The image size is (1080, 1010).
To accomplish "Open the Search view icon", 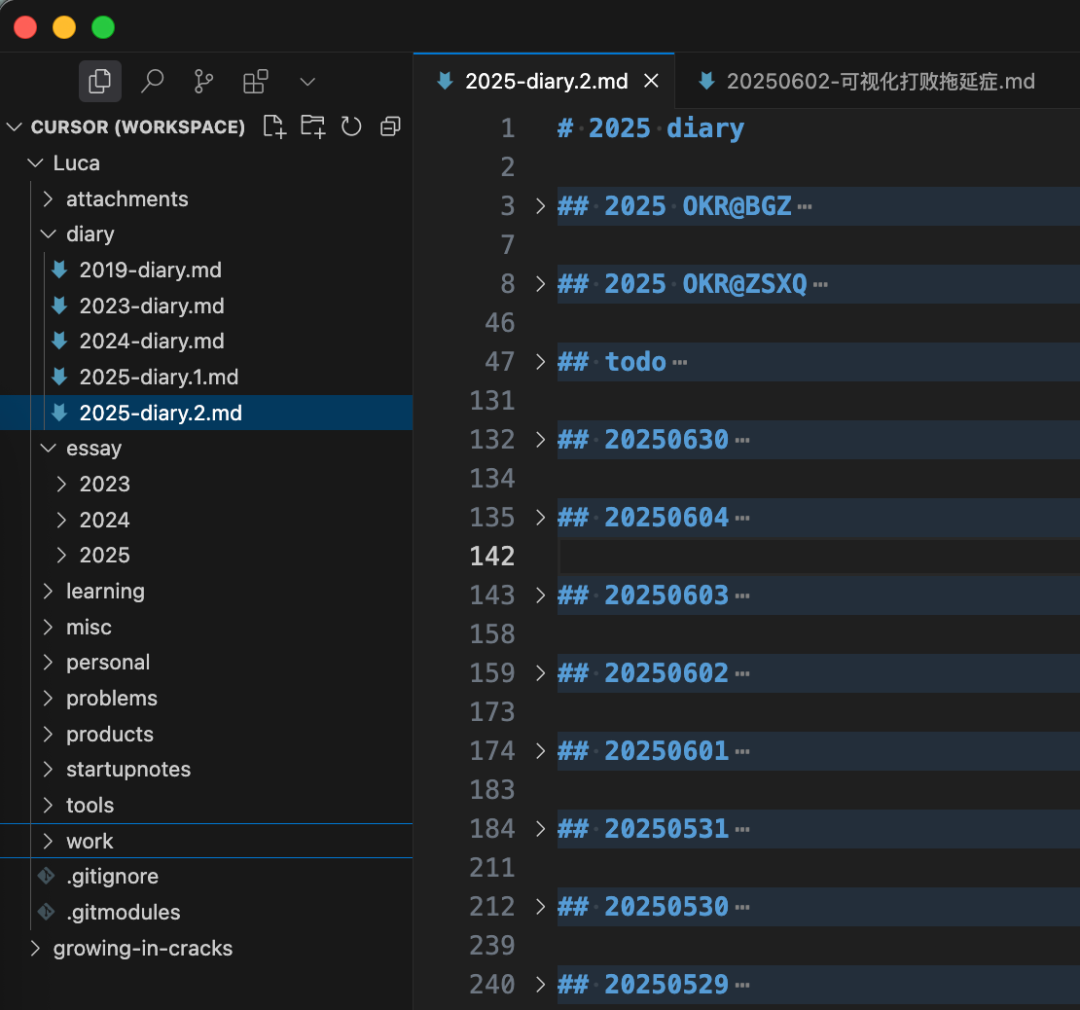I will (x=152, y=81).
